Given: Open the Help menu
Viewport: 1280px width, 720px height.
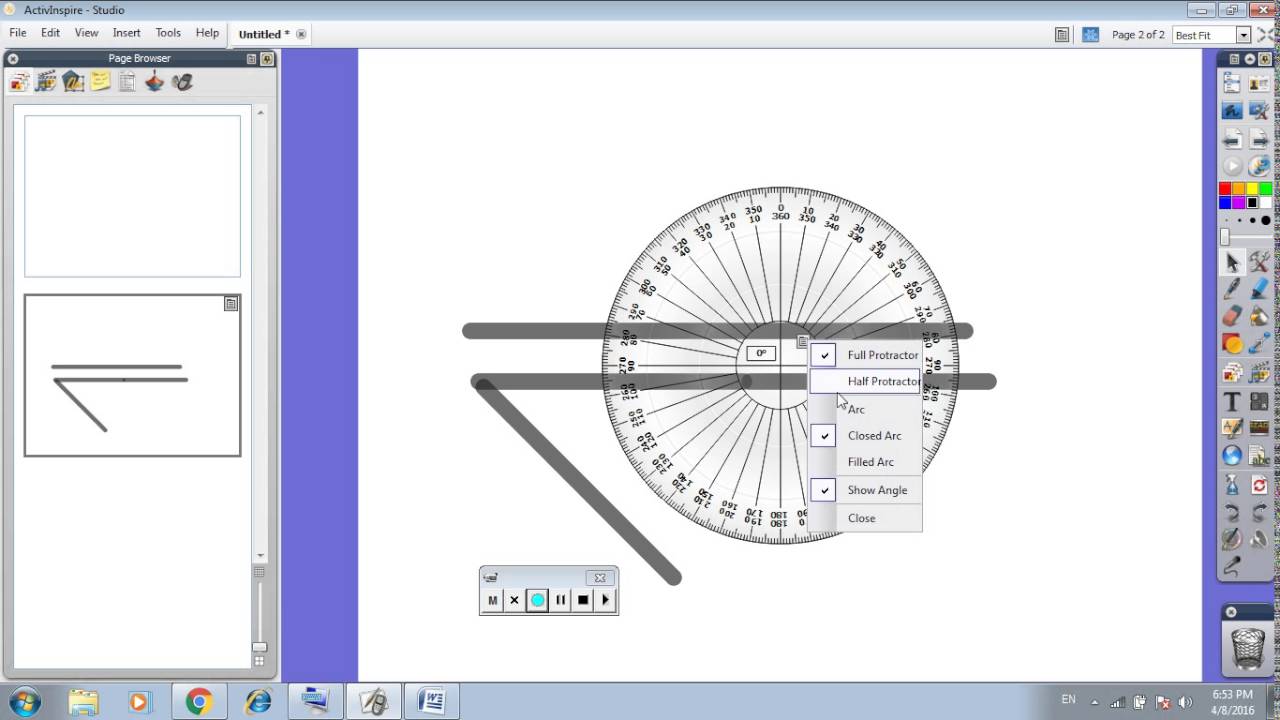Looking at the screenshot, I should (x=207, y=33).
